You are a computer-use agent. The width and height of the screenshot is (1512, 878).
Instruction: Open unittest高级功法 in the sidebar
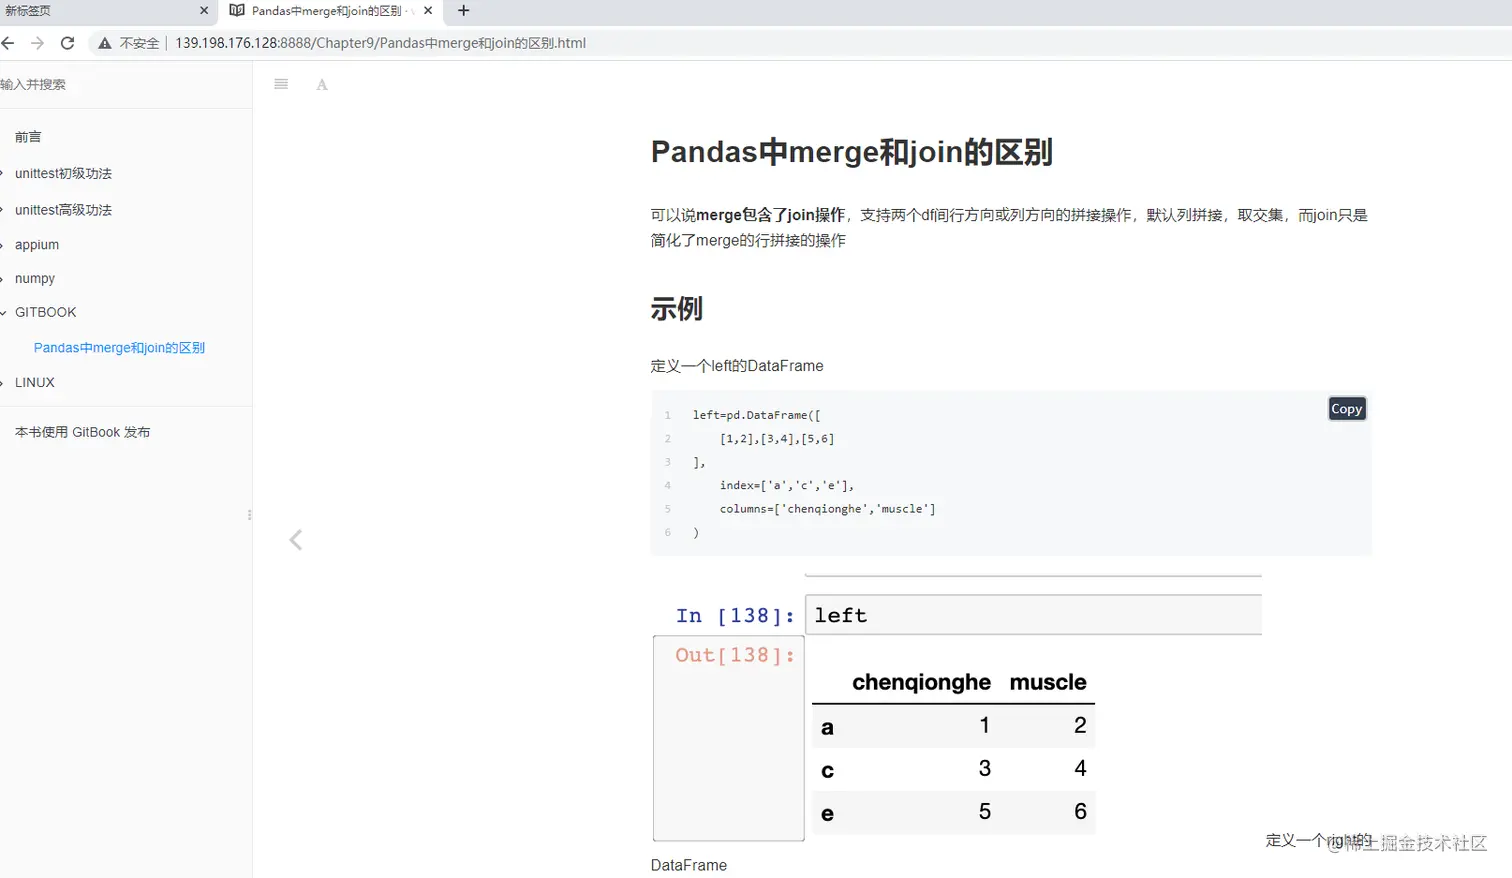63,210
